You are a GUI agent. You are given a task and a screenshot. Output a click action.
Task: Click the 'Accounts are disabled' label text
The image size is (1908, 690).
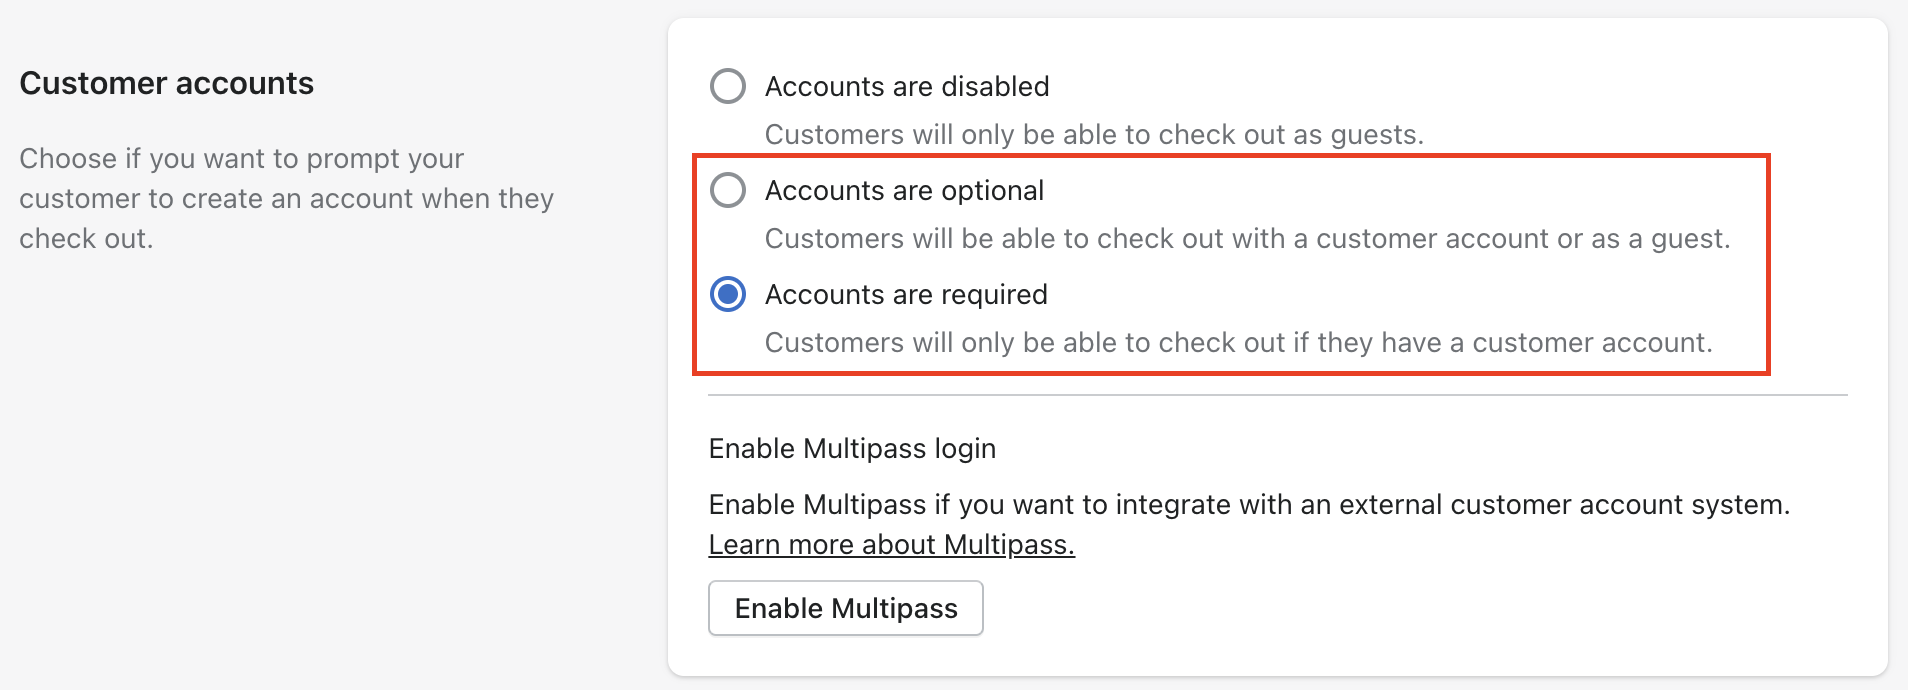click(x=906, y=86)
